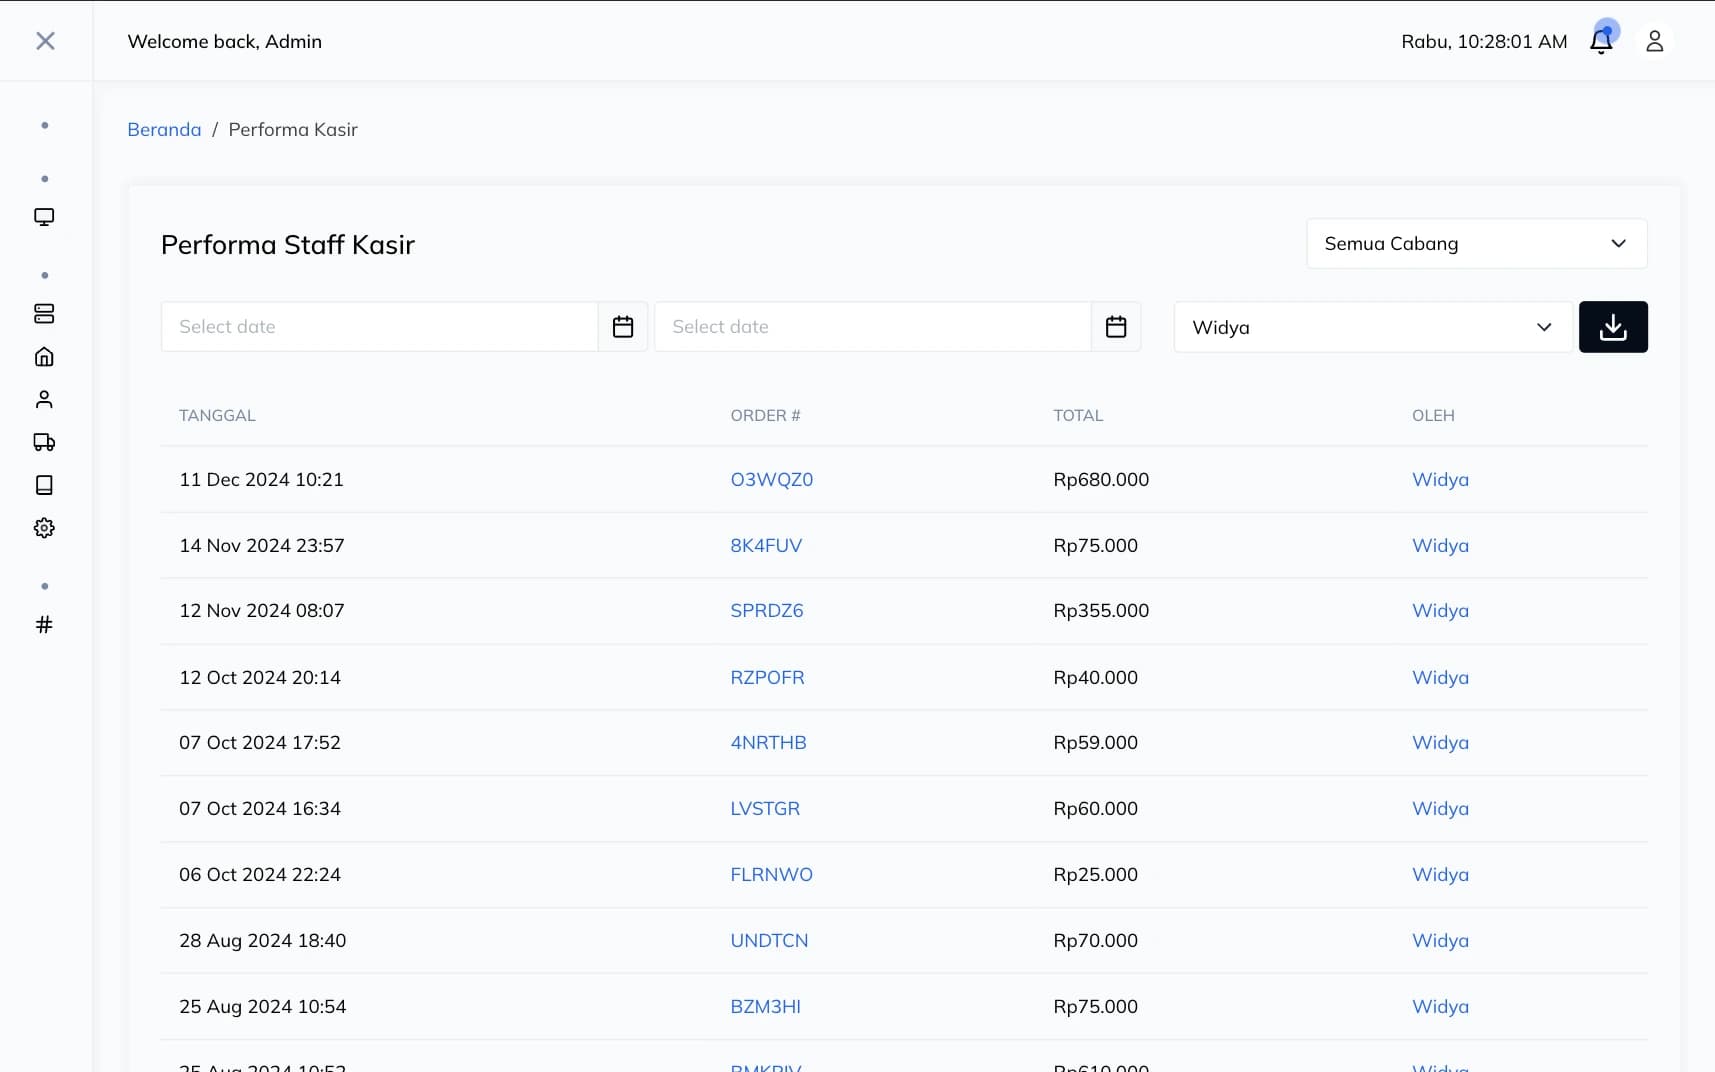Image resolution: width=1715 pixels, height=1072 pixels.
Task: Click the server stack sidebar icon
Action: [44, 314]
